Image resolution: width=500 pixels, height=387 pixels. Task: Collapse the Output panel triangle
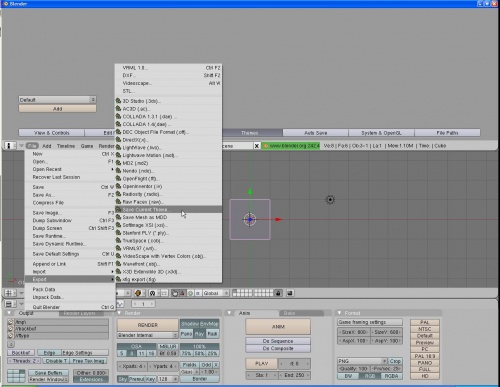(x=9, y=313)
